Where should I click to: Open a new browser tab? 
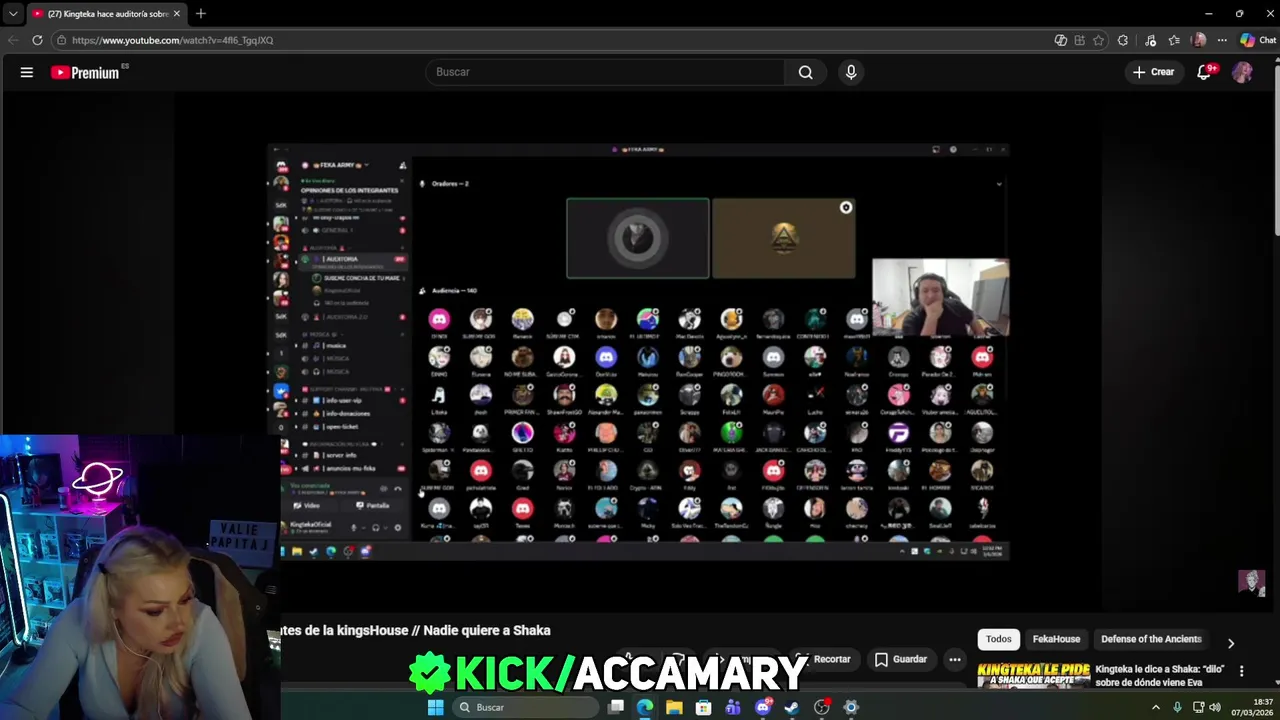pos(201,14)
